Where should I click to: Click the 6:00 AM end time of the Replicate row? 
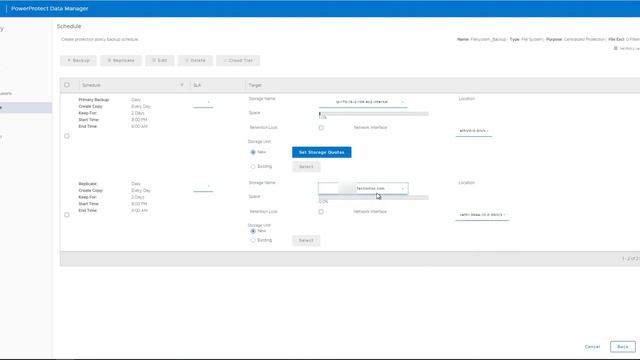pyautogui.click(x=139, y=211)
